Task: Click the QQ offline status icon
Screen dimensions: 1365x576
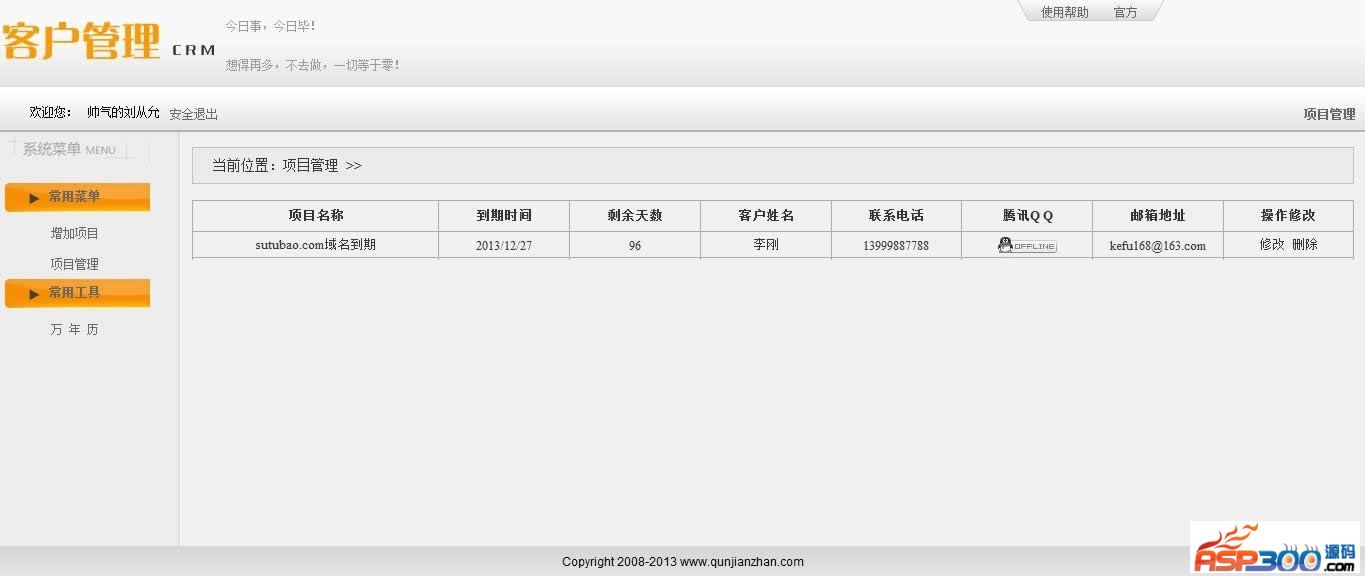Action: [1027, 245]
